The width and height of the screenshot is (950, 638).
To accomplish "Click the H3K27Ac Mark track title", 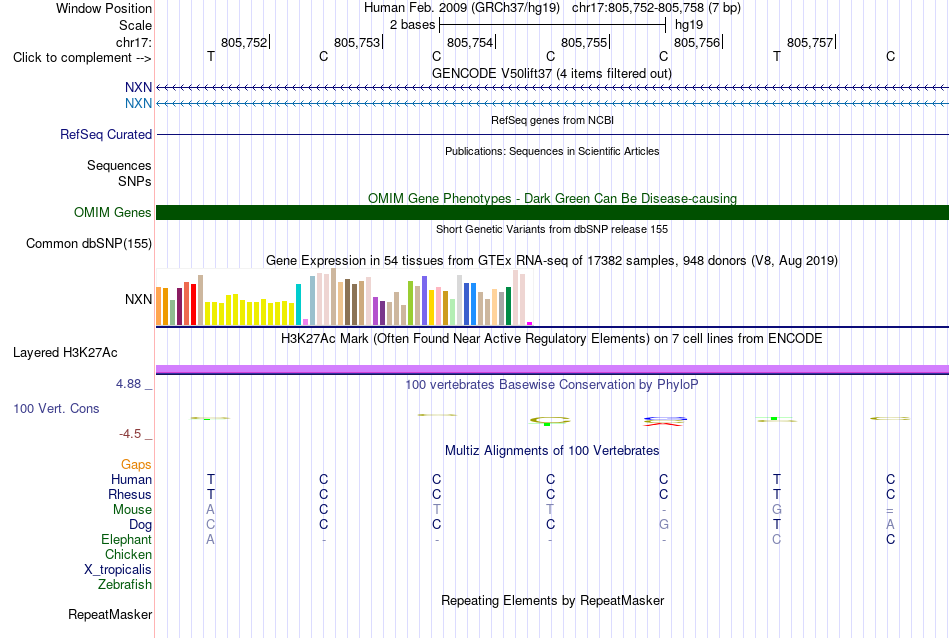I will [x=552, y=338].
